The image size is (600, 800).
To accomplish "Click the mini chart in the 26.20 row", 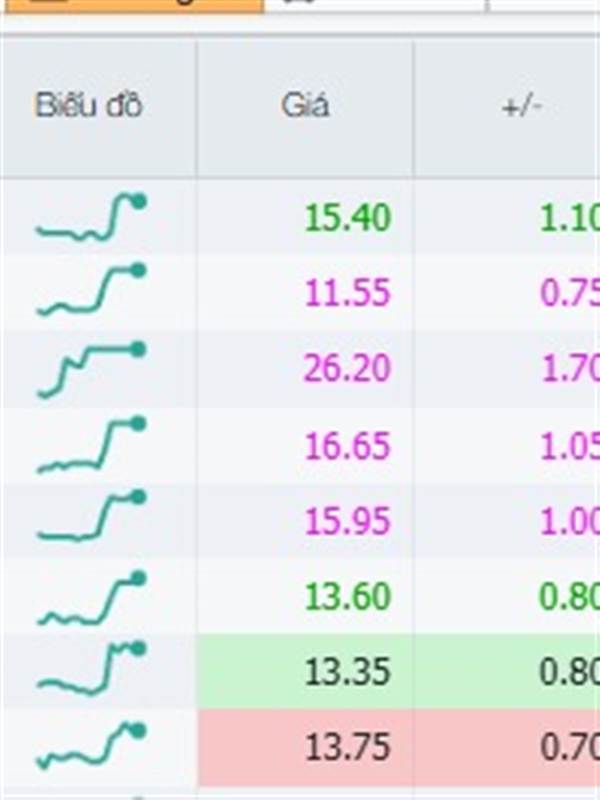I will (x=91, y=368).
